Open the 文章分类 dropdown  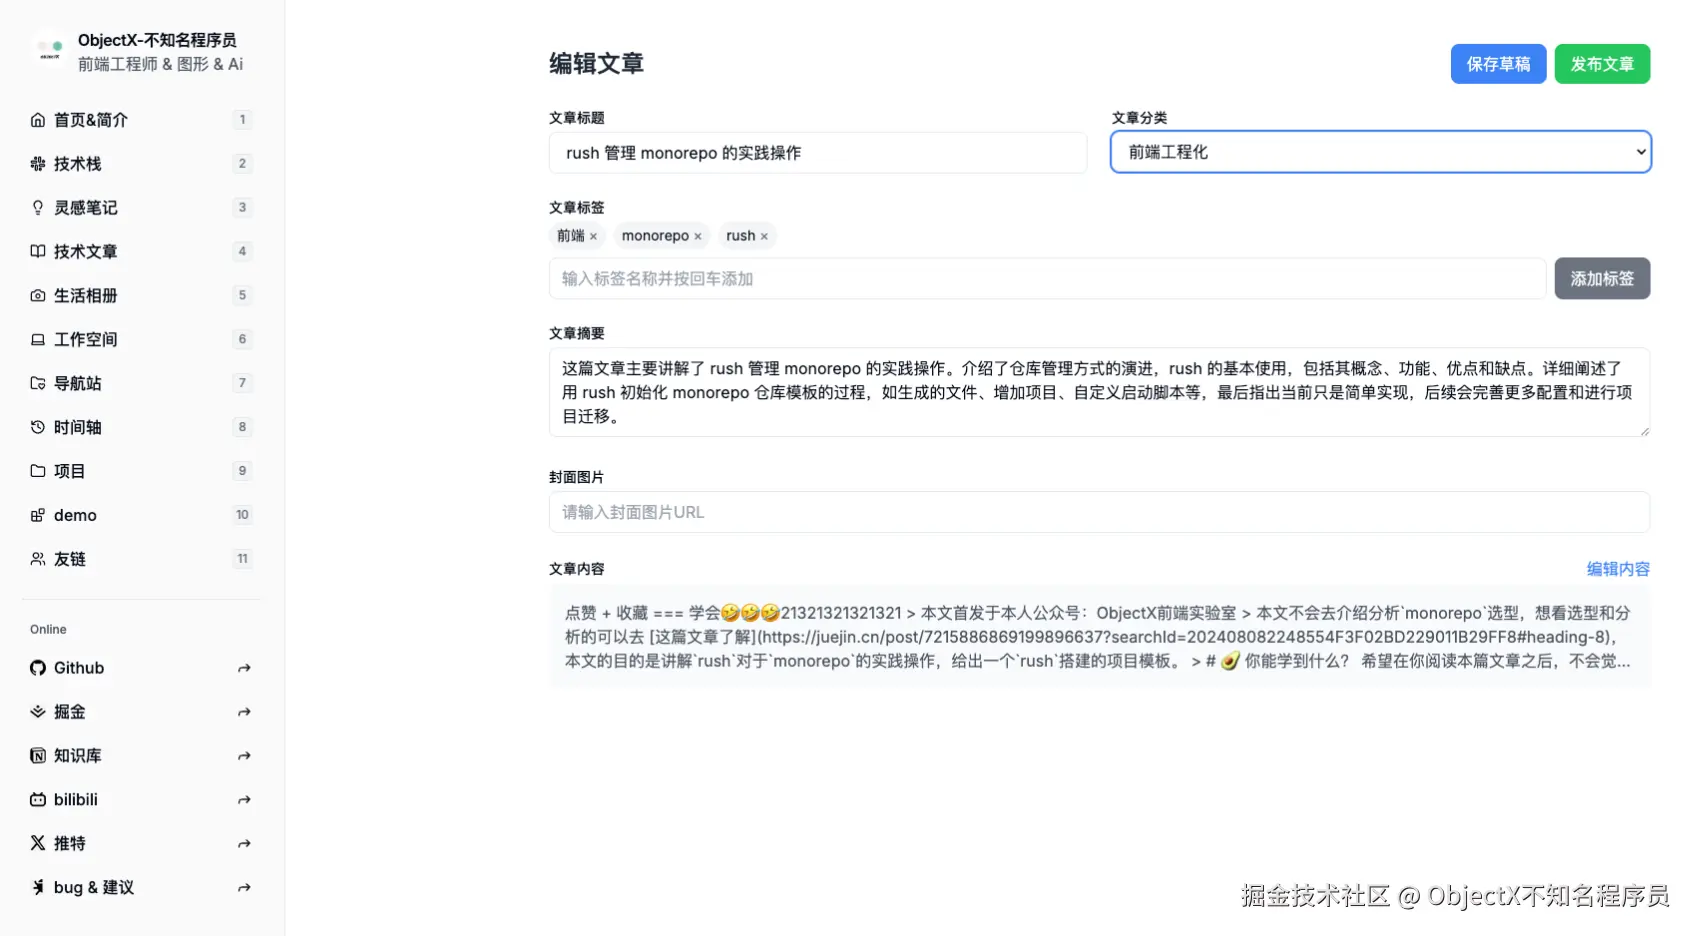point(1380,152)
